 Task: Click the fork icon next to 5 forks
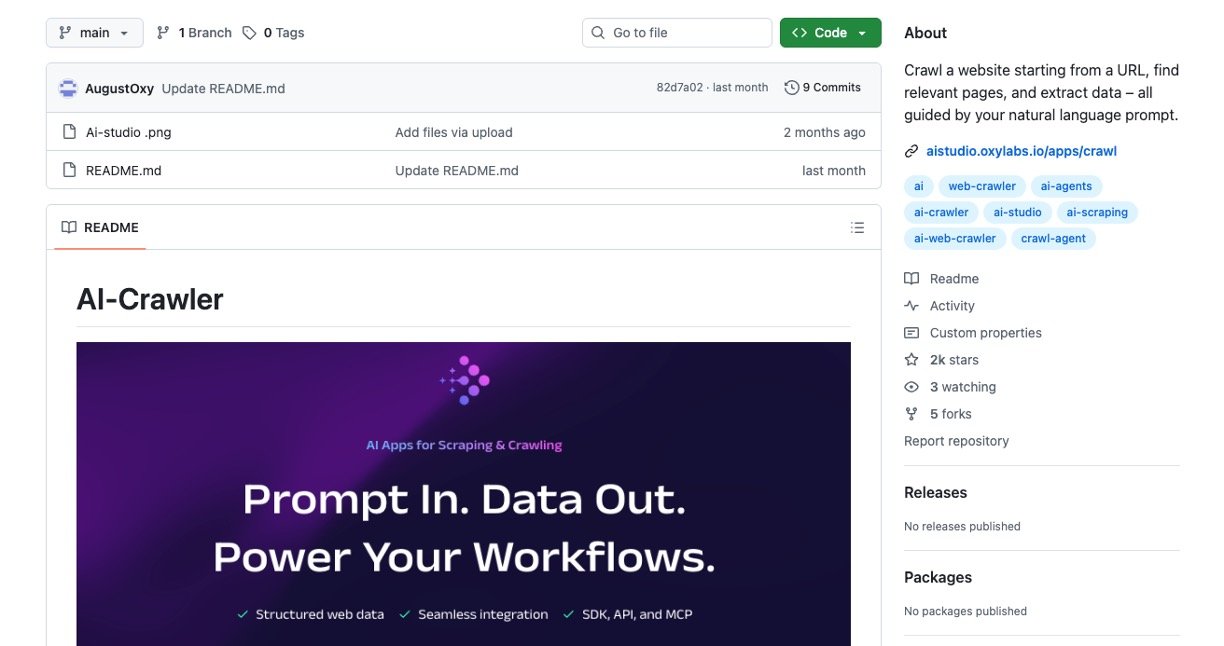(x=911, y=413)
